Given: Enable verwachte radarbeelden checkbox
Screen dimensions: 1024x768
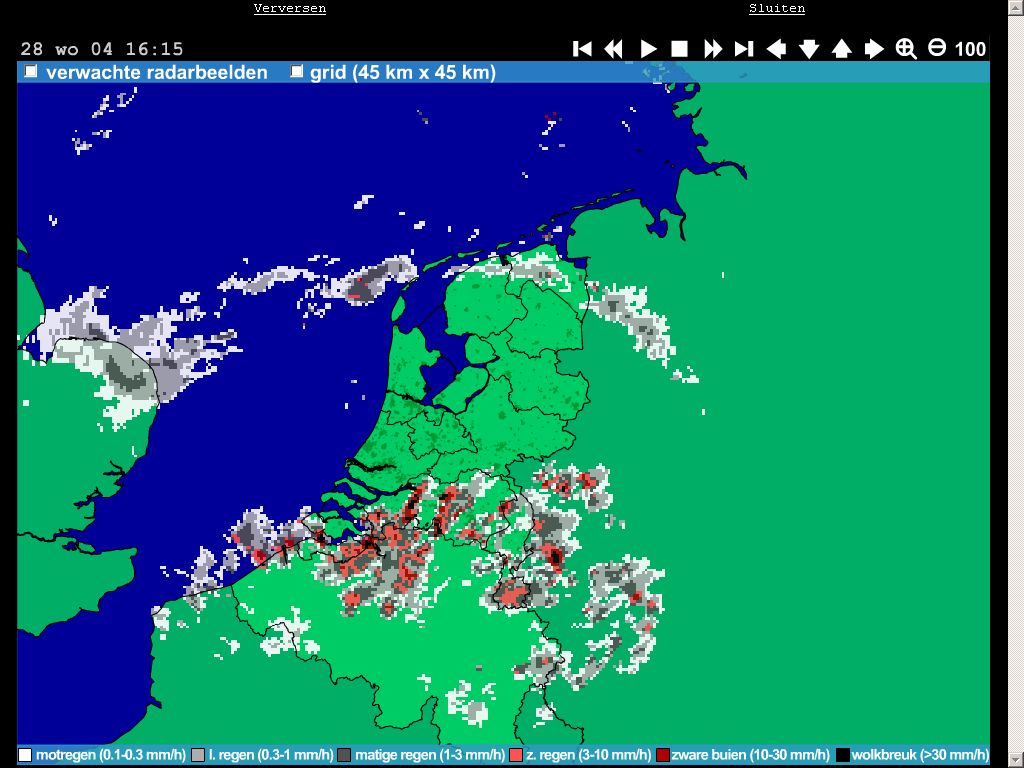Looking at the screenshot, I should 31,71.
